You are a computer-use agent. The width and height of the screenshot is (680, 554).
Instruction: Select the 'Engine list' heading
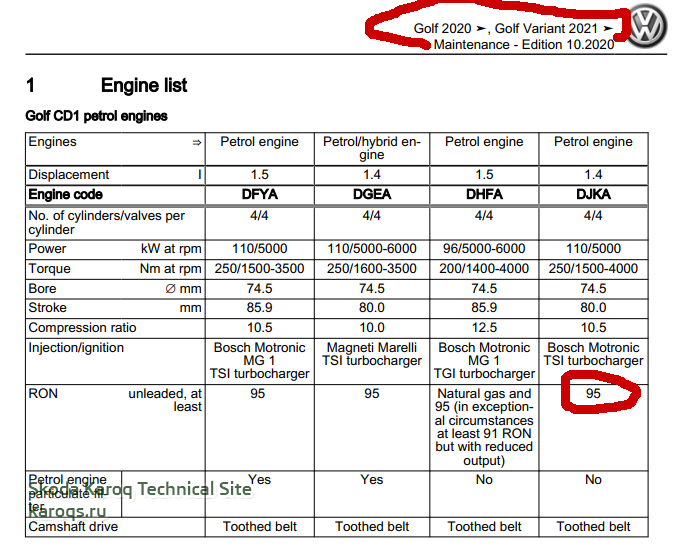click(144, 85)
